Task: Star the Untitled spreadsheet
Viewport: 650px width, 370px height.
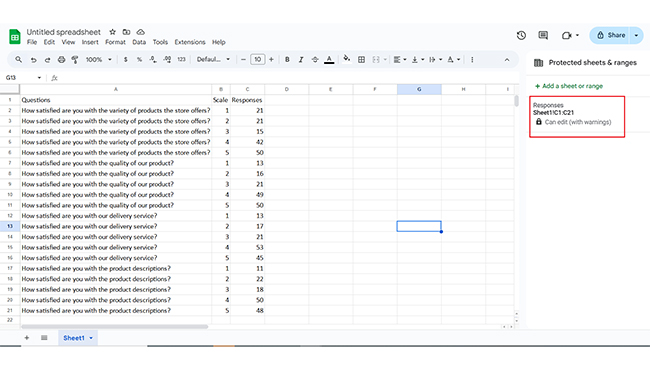Action: point(112,32)
